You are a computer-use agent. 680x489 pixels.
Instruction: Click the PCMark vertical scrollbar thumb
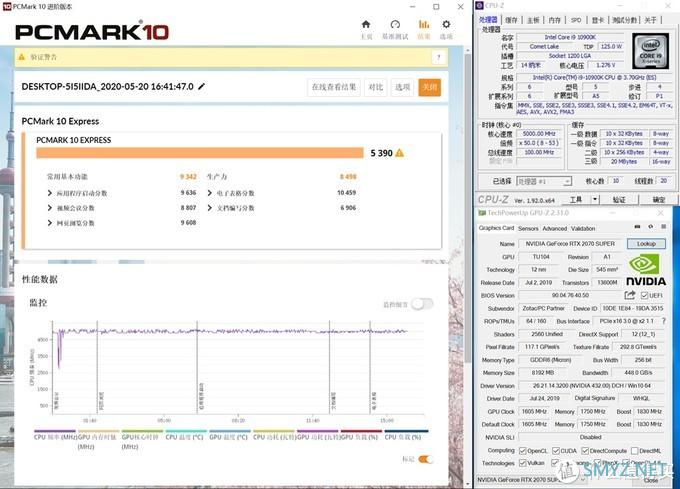(x=467, y=208)
